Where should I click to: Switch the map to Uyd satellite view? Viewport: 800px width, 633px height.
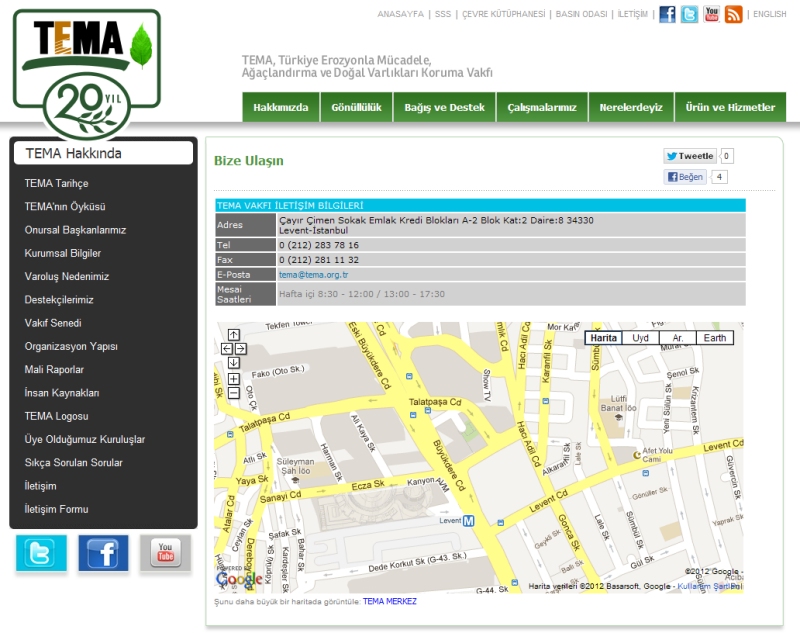[x=640, y=338]
